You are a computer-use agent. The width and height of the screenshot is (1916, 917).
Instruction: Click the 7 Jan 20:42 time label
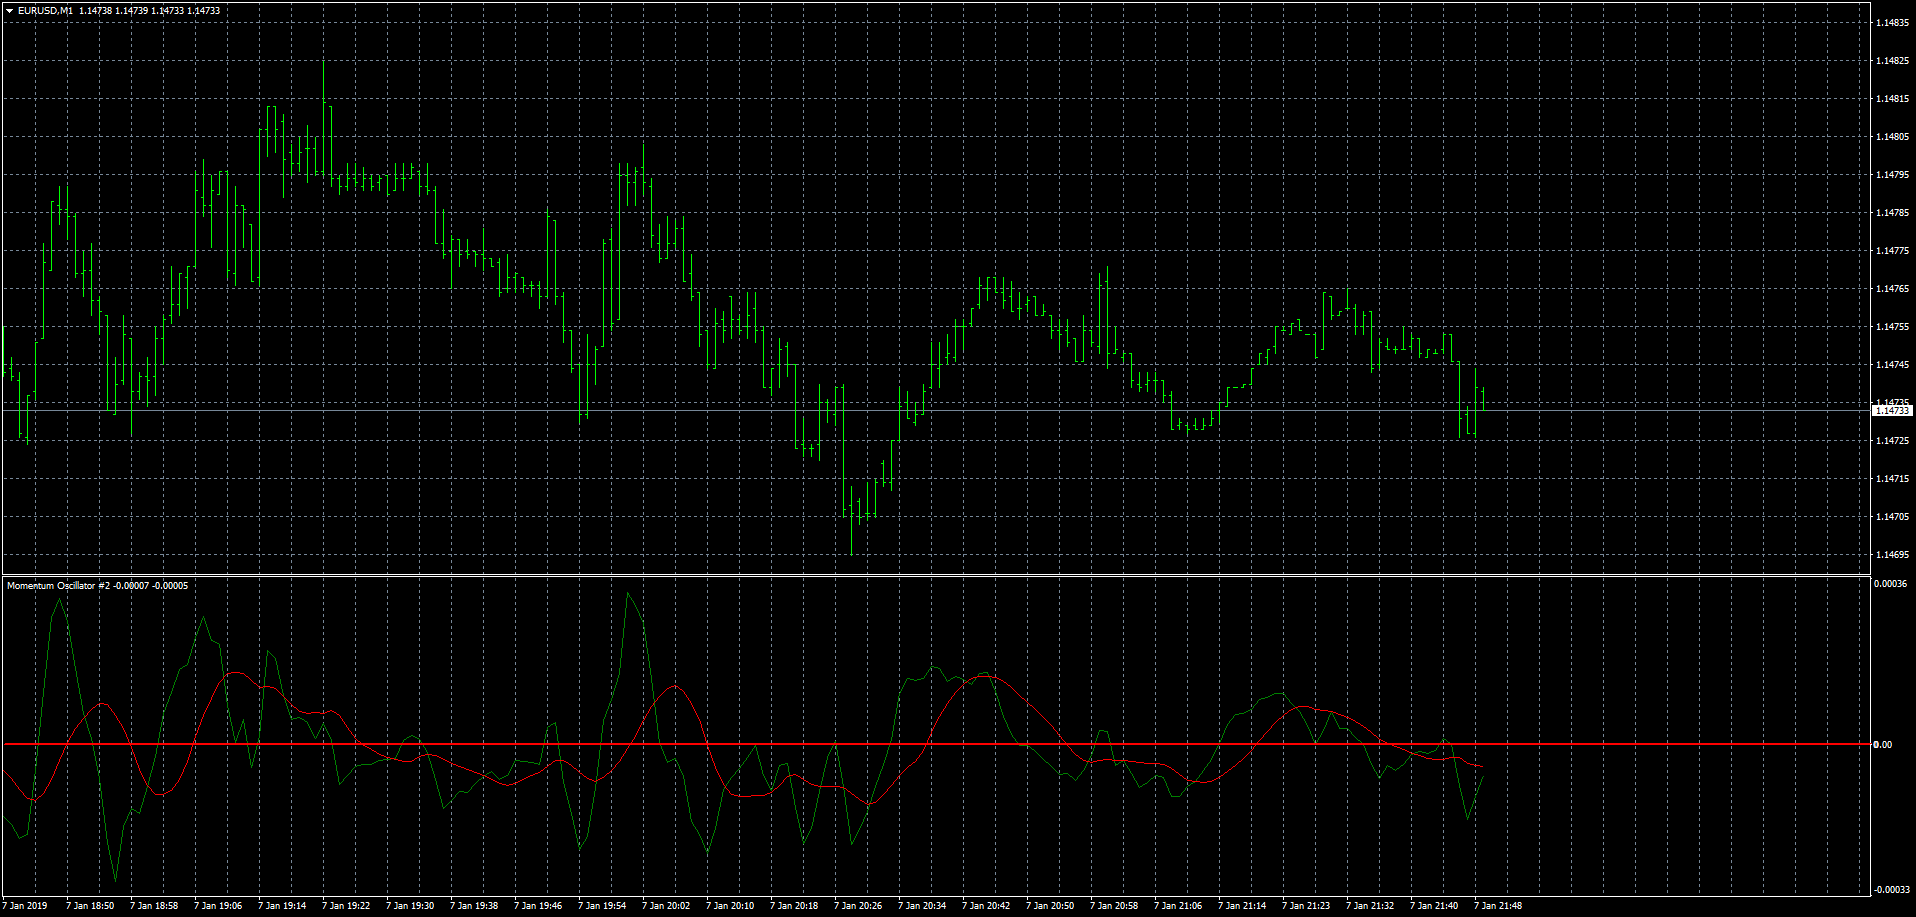pos(986,906)
